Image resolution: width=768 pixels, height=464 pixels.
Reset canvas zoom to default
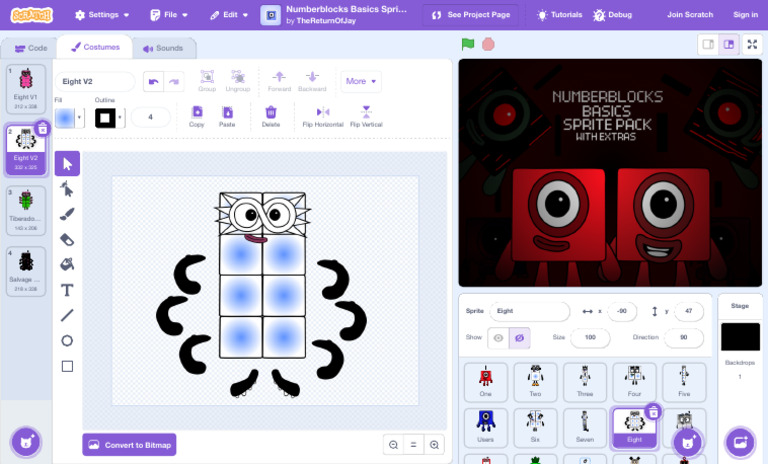413,445
